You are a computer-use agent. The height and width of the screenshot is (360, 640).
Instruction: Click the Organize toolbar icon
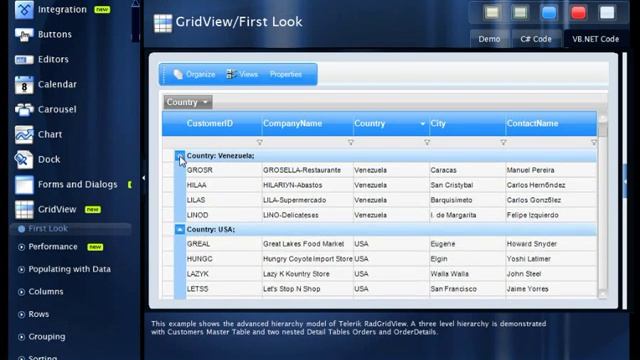click(178, 74)
